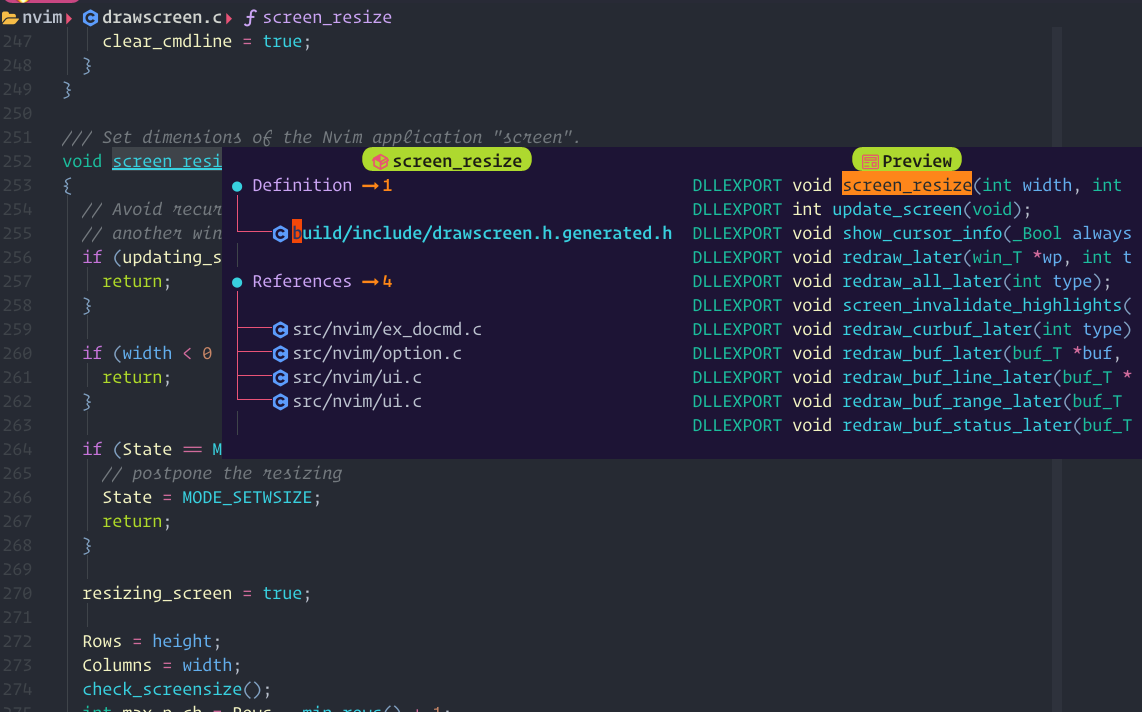Collapse the References section bullet
This screenshot has width=1142, height=712.
pos(237,281)
